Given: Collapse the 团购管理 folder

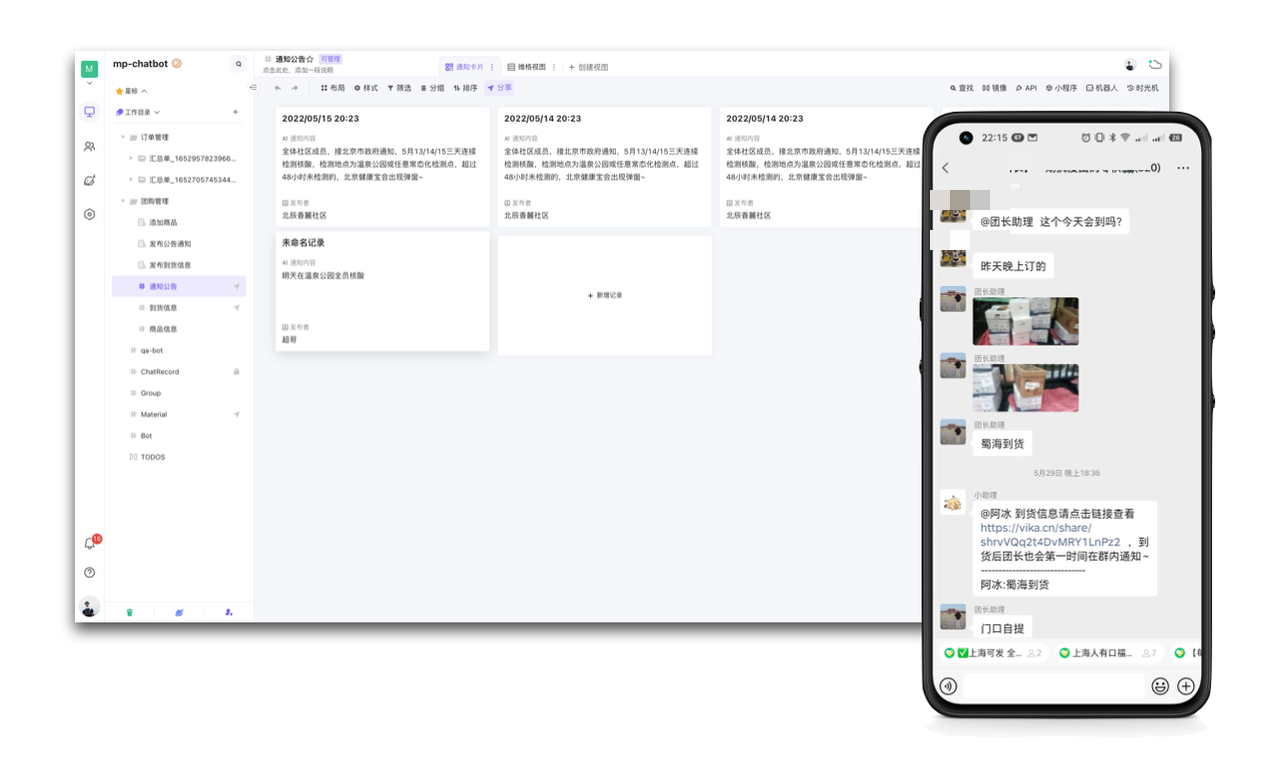Looking at the screenshot, I should coord(123,201).
